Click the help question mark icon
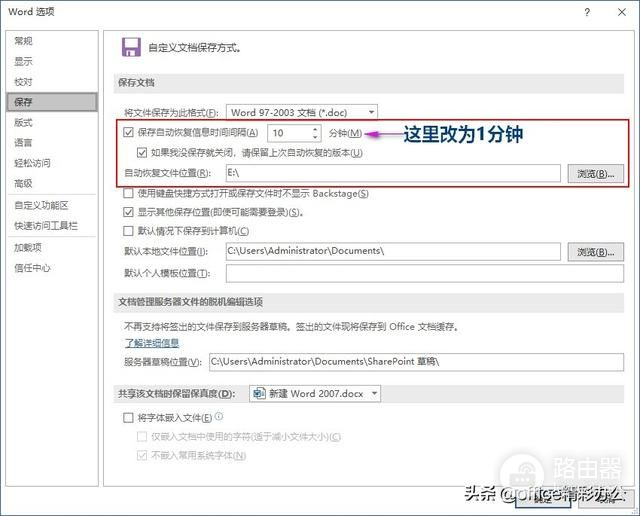The height and width of the screenshot is (516, 640). coord(587,12)
